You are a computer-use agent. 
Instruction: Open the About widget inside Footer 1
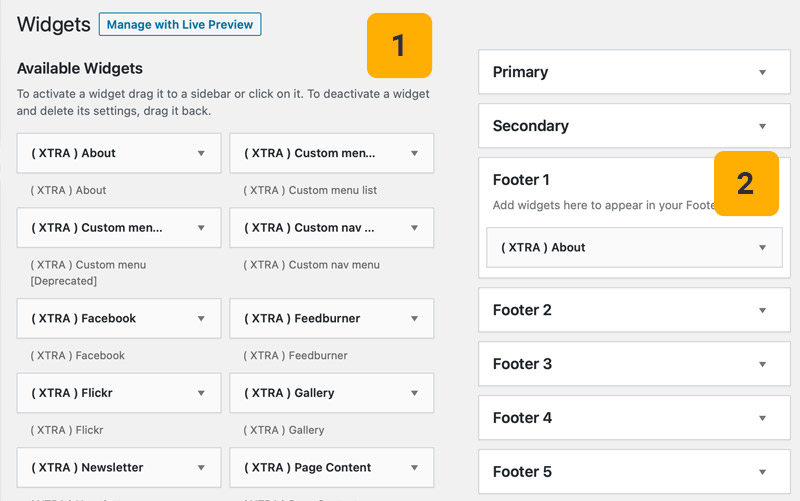[762, 247]
